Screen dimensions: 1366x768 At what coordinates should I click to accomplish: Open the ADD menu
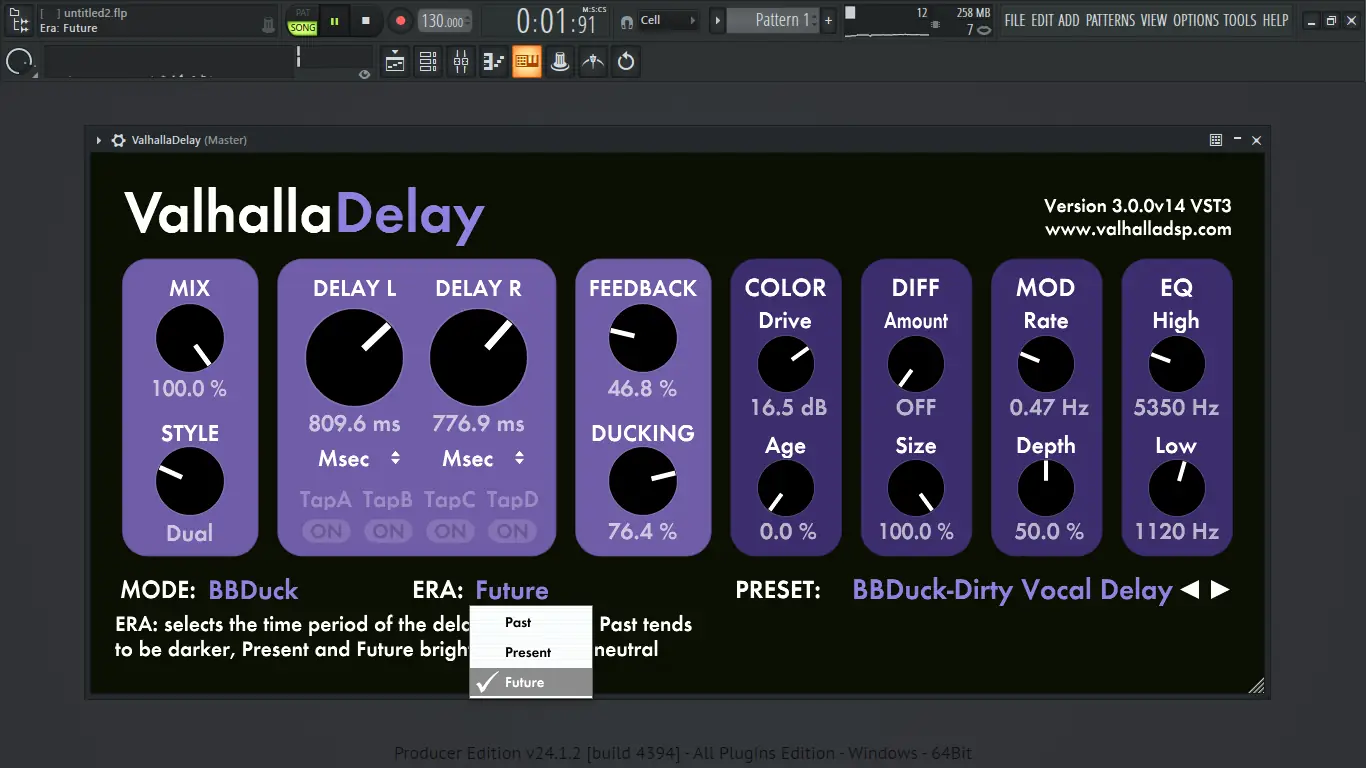coord(1069,20)
